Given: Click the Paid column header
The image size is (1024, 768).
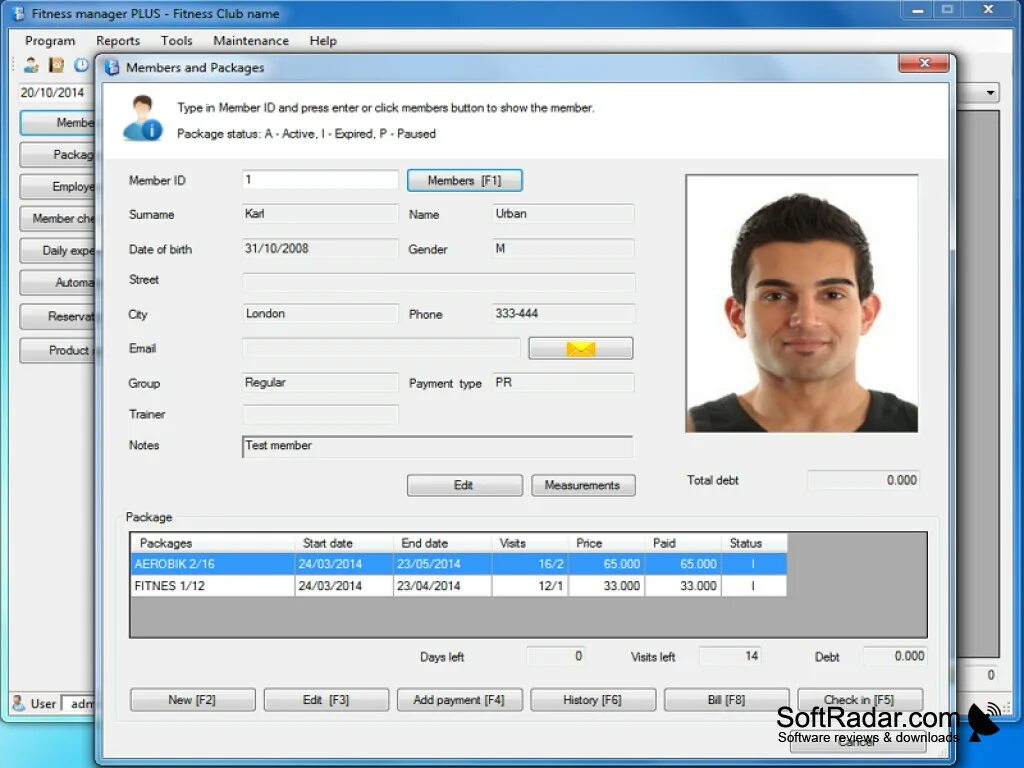Looking at the screenshot, I should point(682,543).
